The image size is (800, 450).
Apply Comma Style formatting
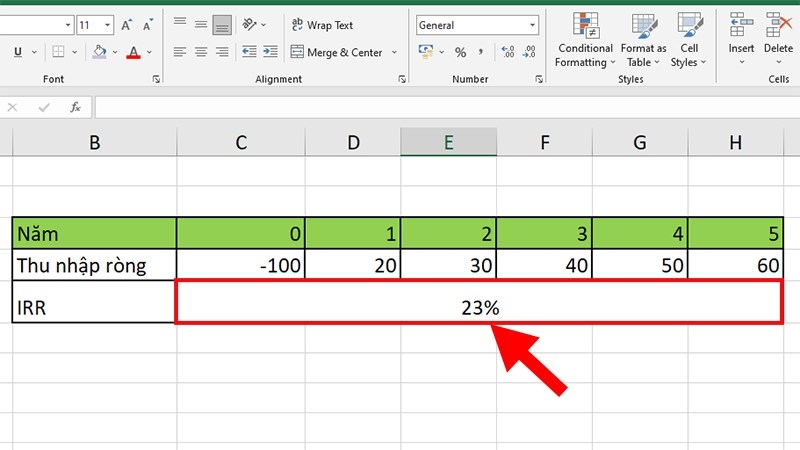click(481, 52)
